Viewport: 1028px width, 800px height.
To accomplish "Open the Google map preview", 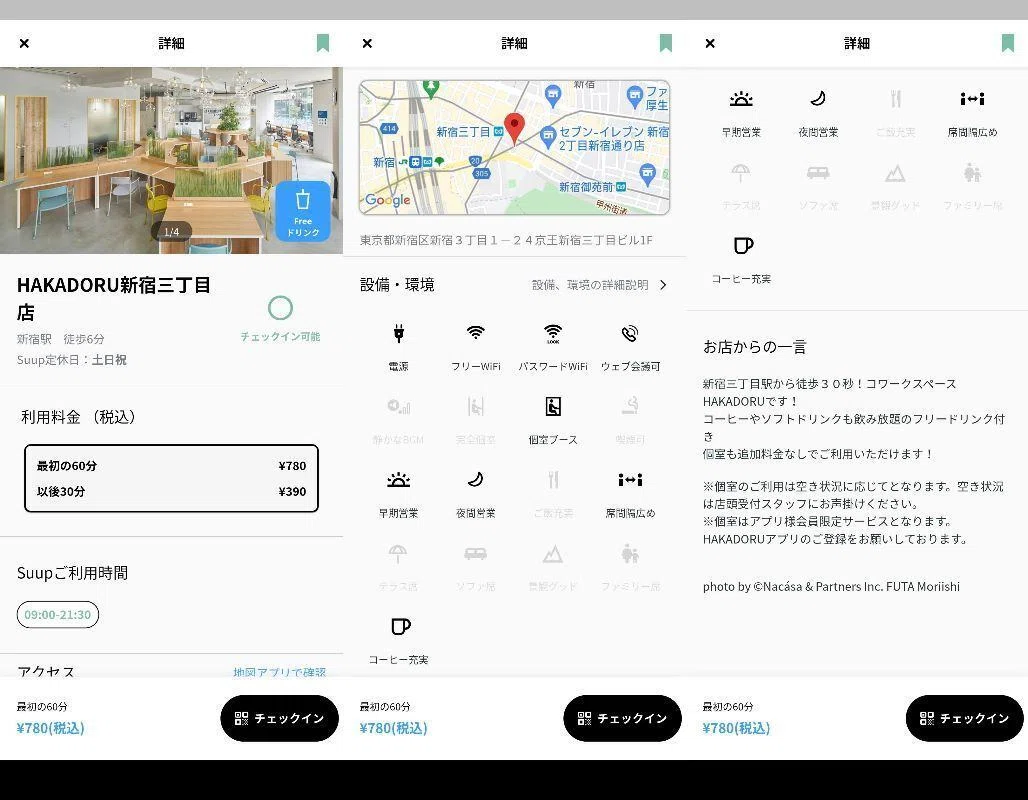I will tap(514, 148).
